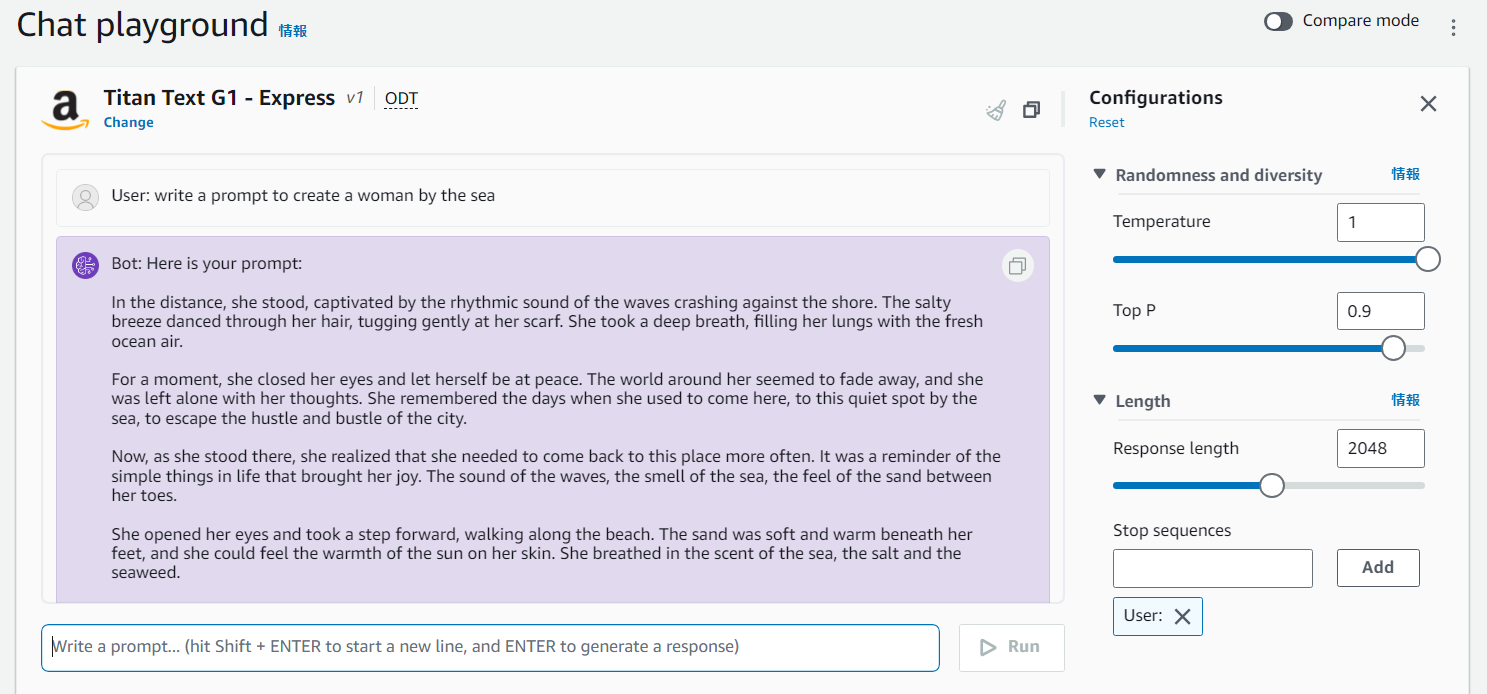Remove the 'User:' stop sequence tag
The width and height of the screenshot is (1487, 694).
click(x=1182, y=616)
